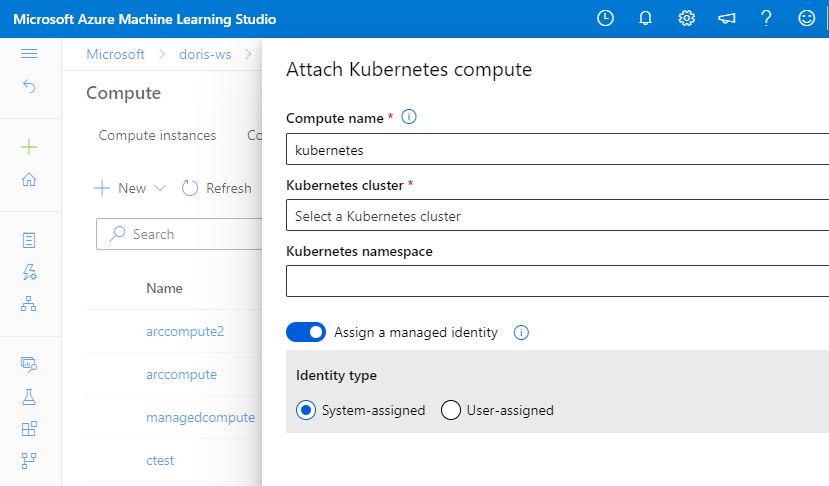Open the arccompute2 compute link
829x486 pixels.
point(185,331)
